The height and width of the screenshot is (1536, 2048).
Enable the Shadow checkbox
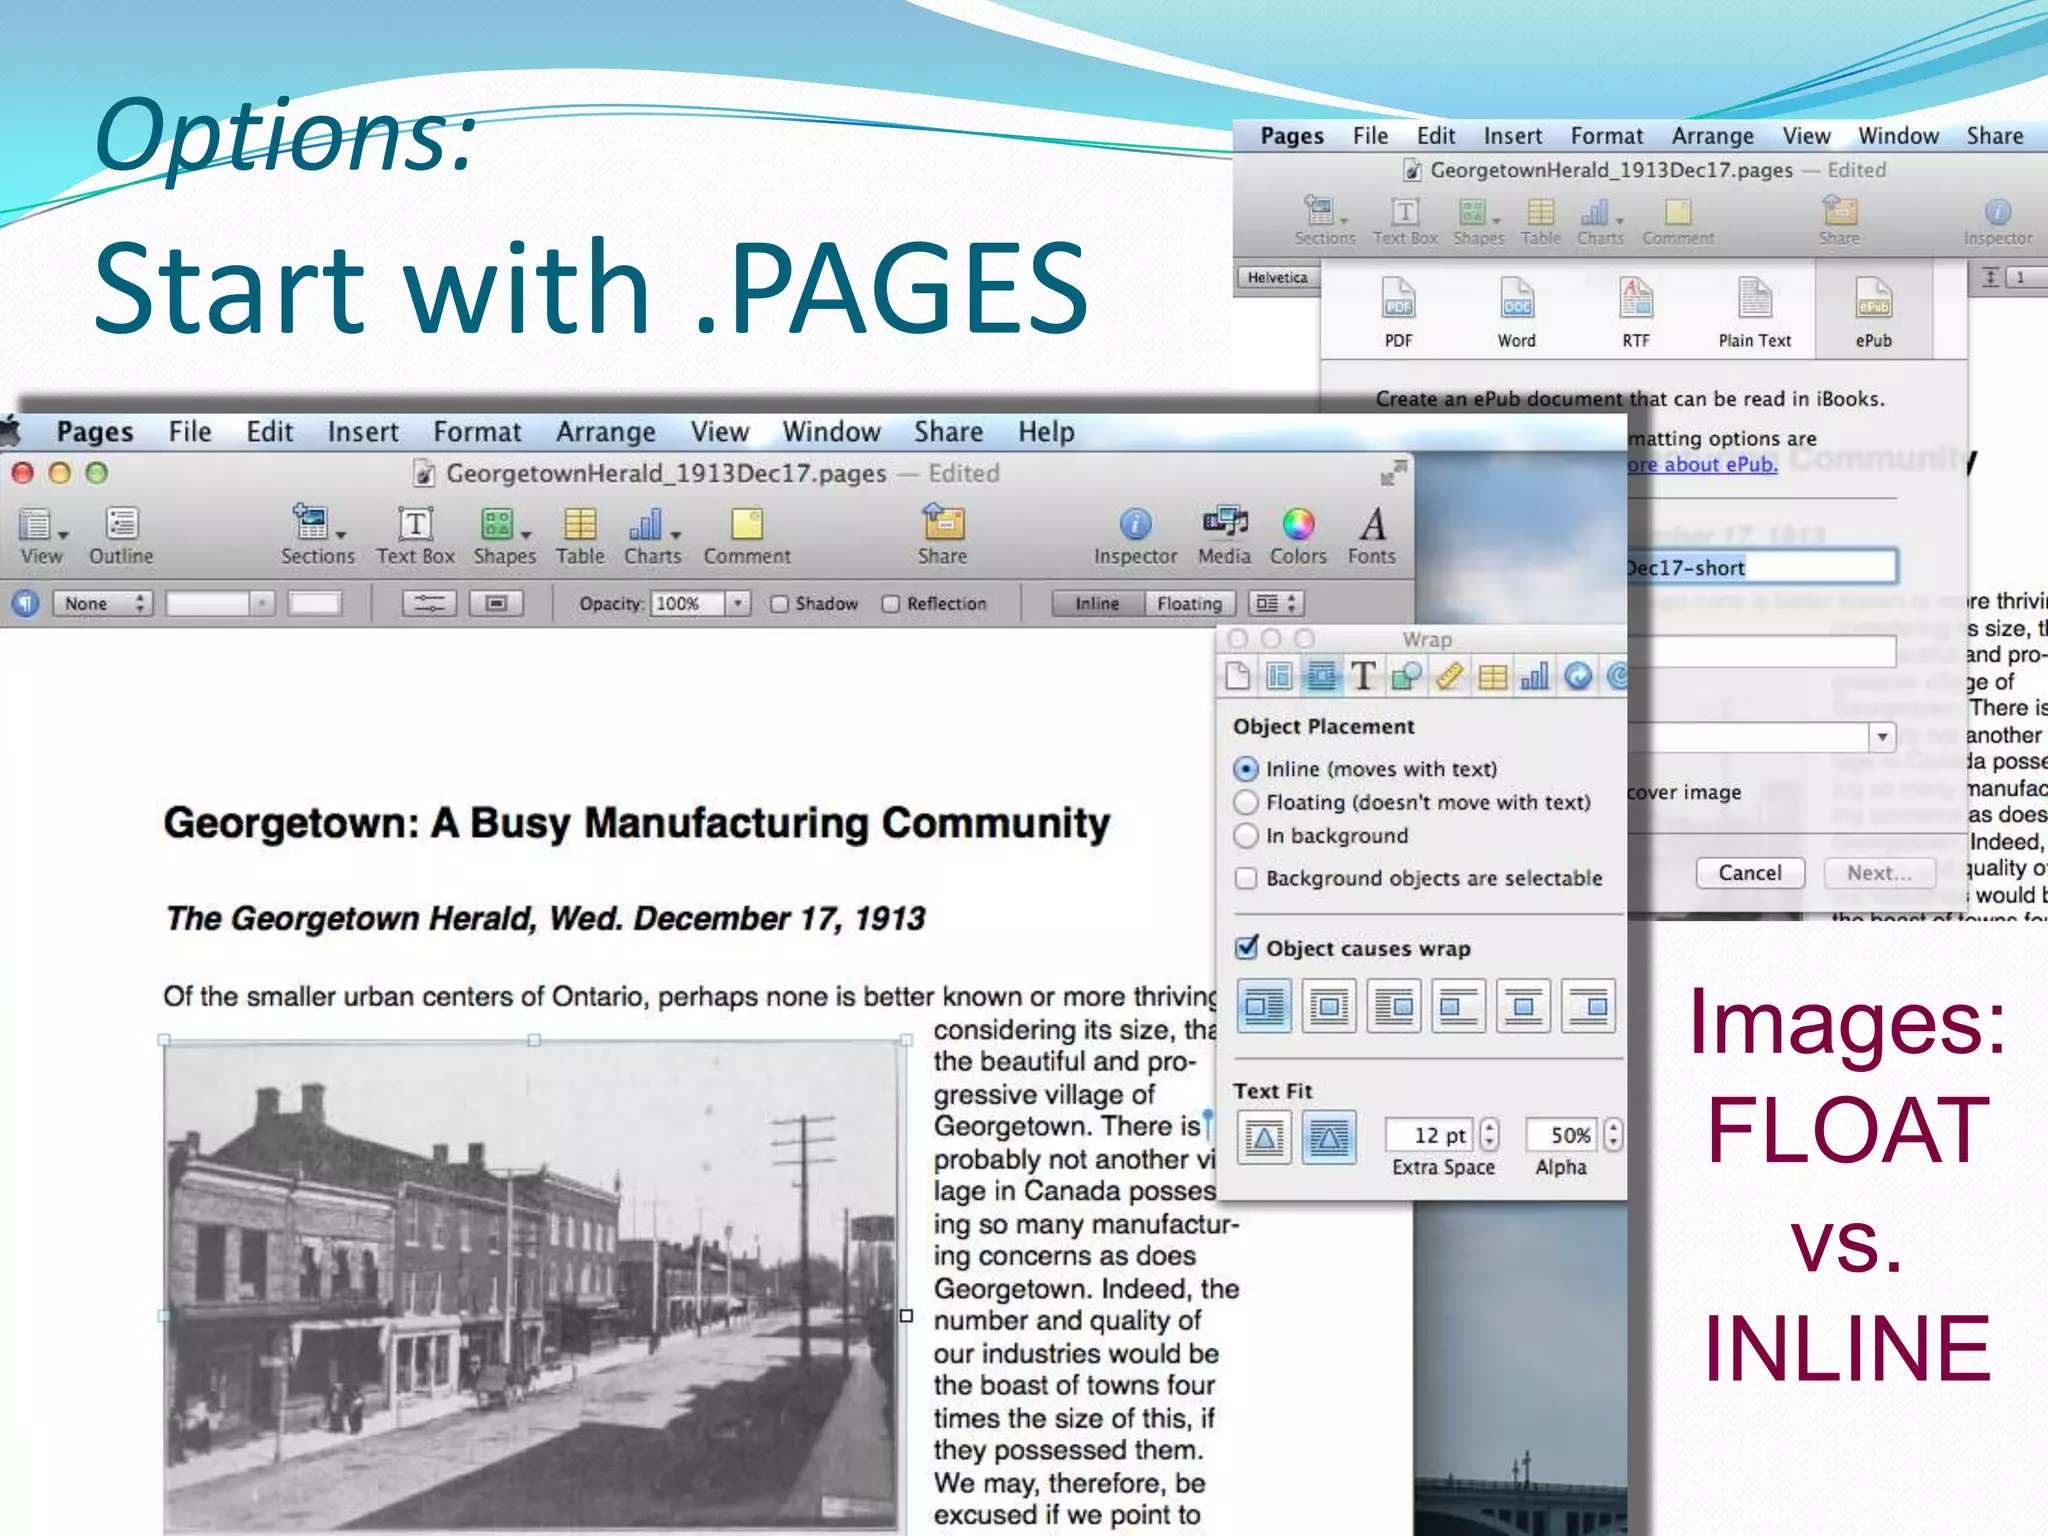pyautogui.click(x=780, y=604)
